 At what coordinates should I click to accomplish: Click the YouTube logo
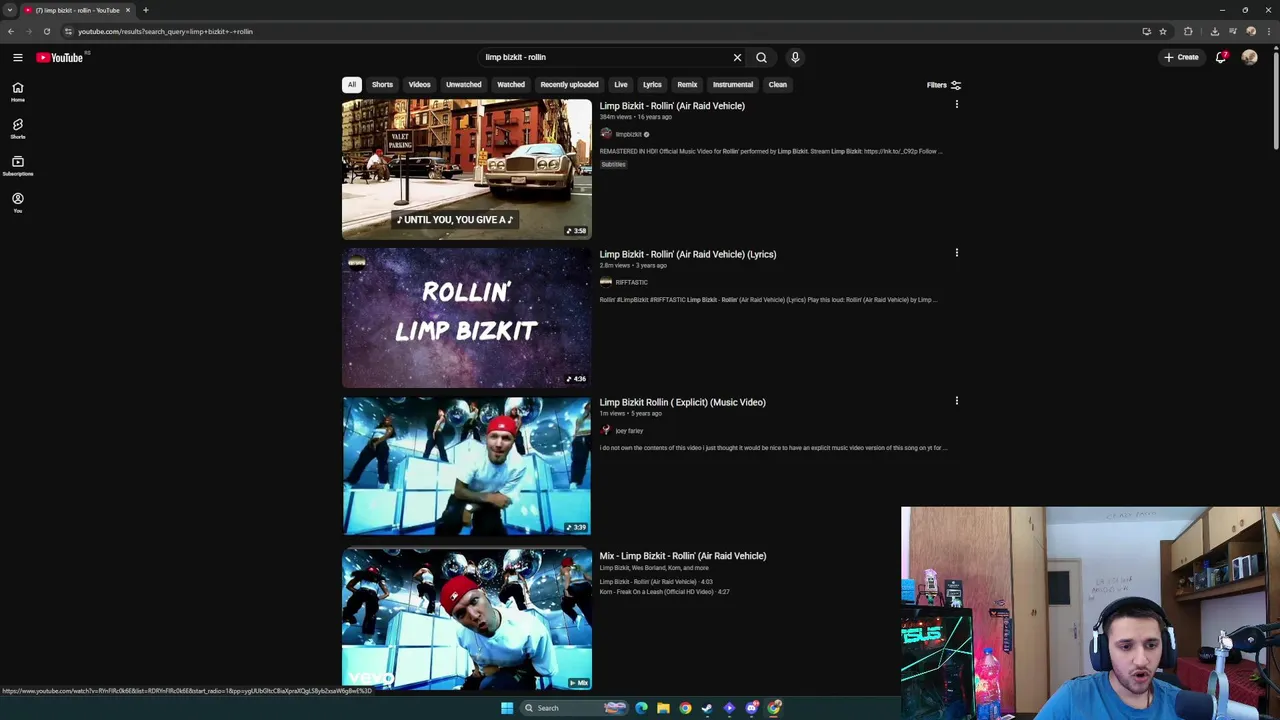pos(60,57)
